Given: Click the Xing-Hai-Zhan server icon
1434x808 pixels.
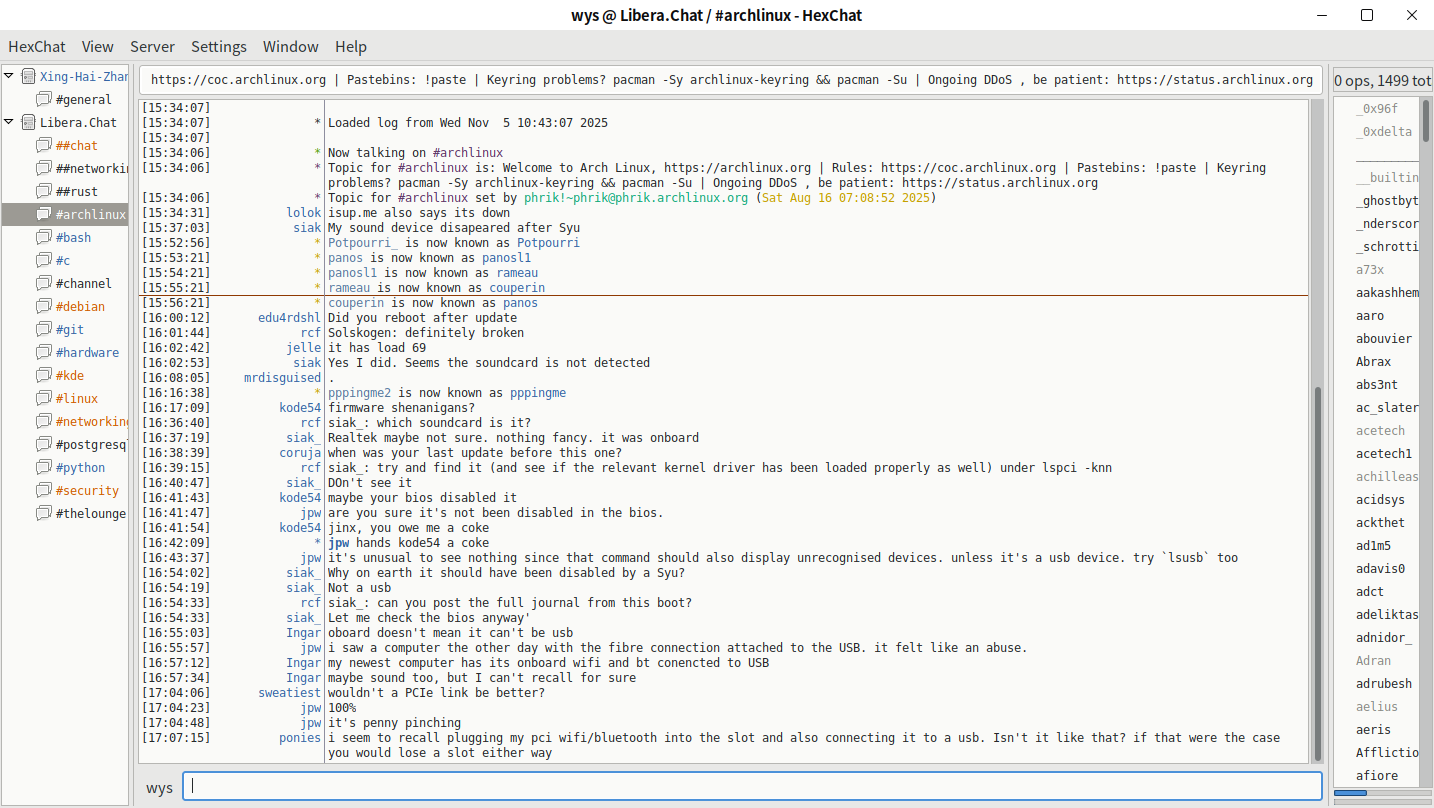Looking at the screenshot, I should pyautogui.click(x=27, y=76).
